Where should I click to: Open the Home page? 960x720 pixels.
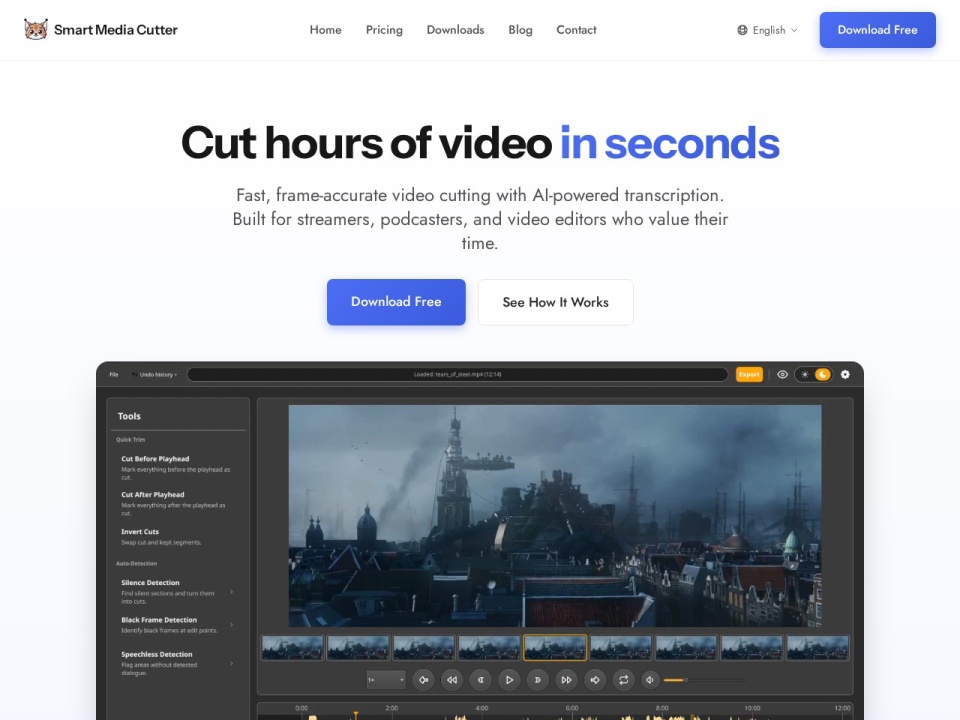[325, 30]
